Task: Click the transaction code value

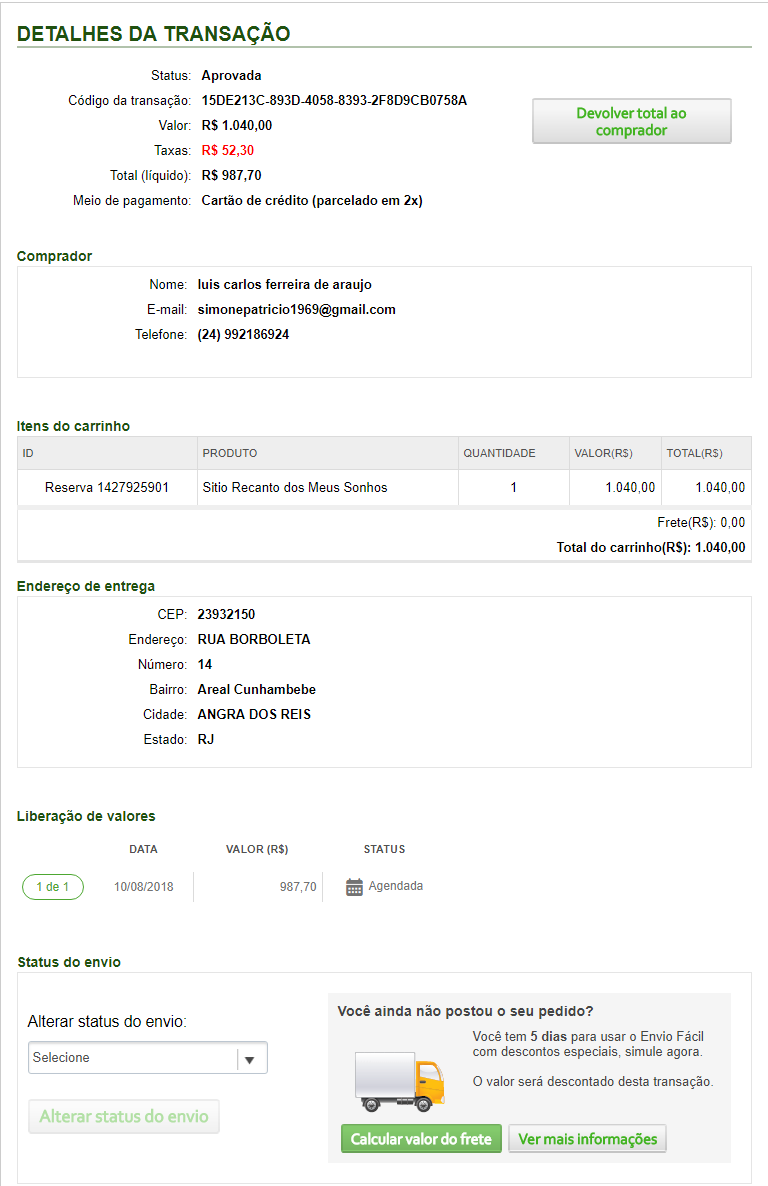Action: (334, 101)
